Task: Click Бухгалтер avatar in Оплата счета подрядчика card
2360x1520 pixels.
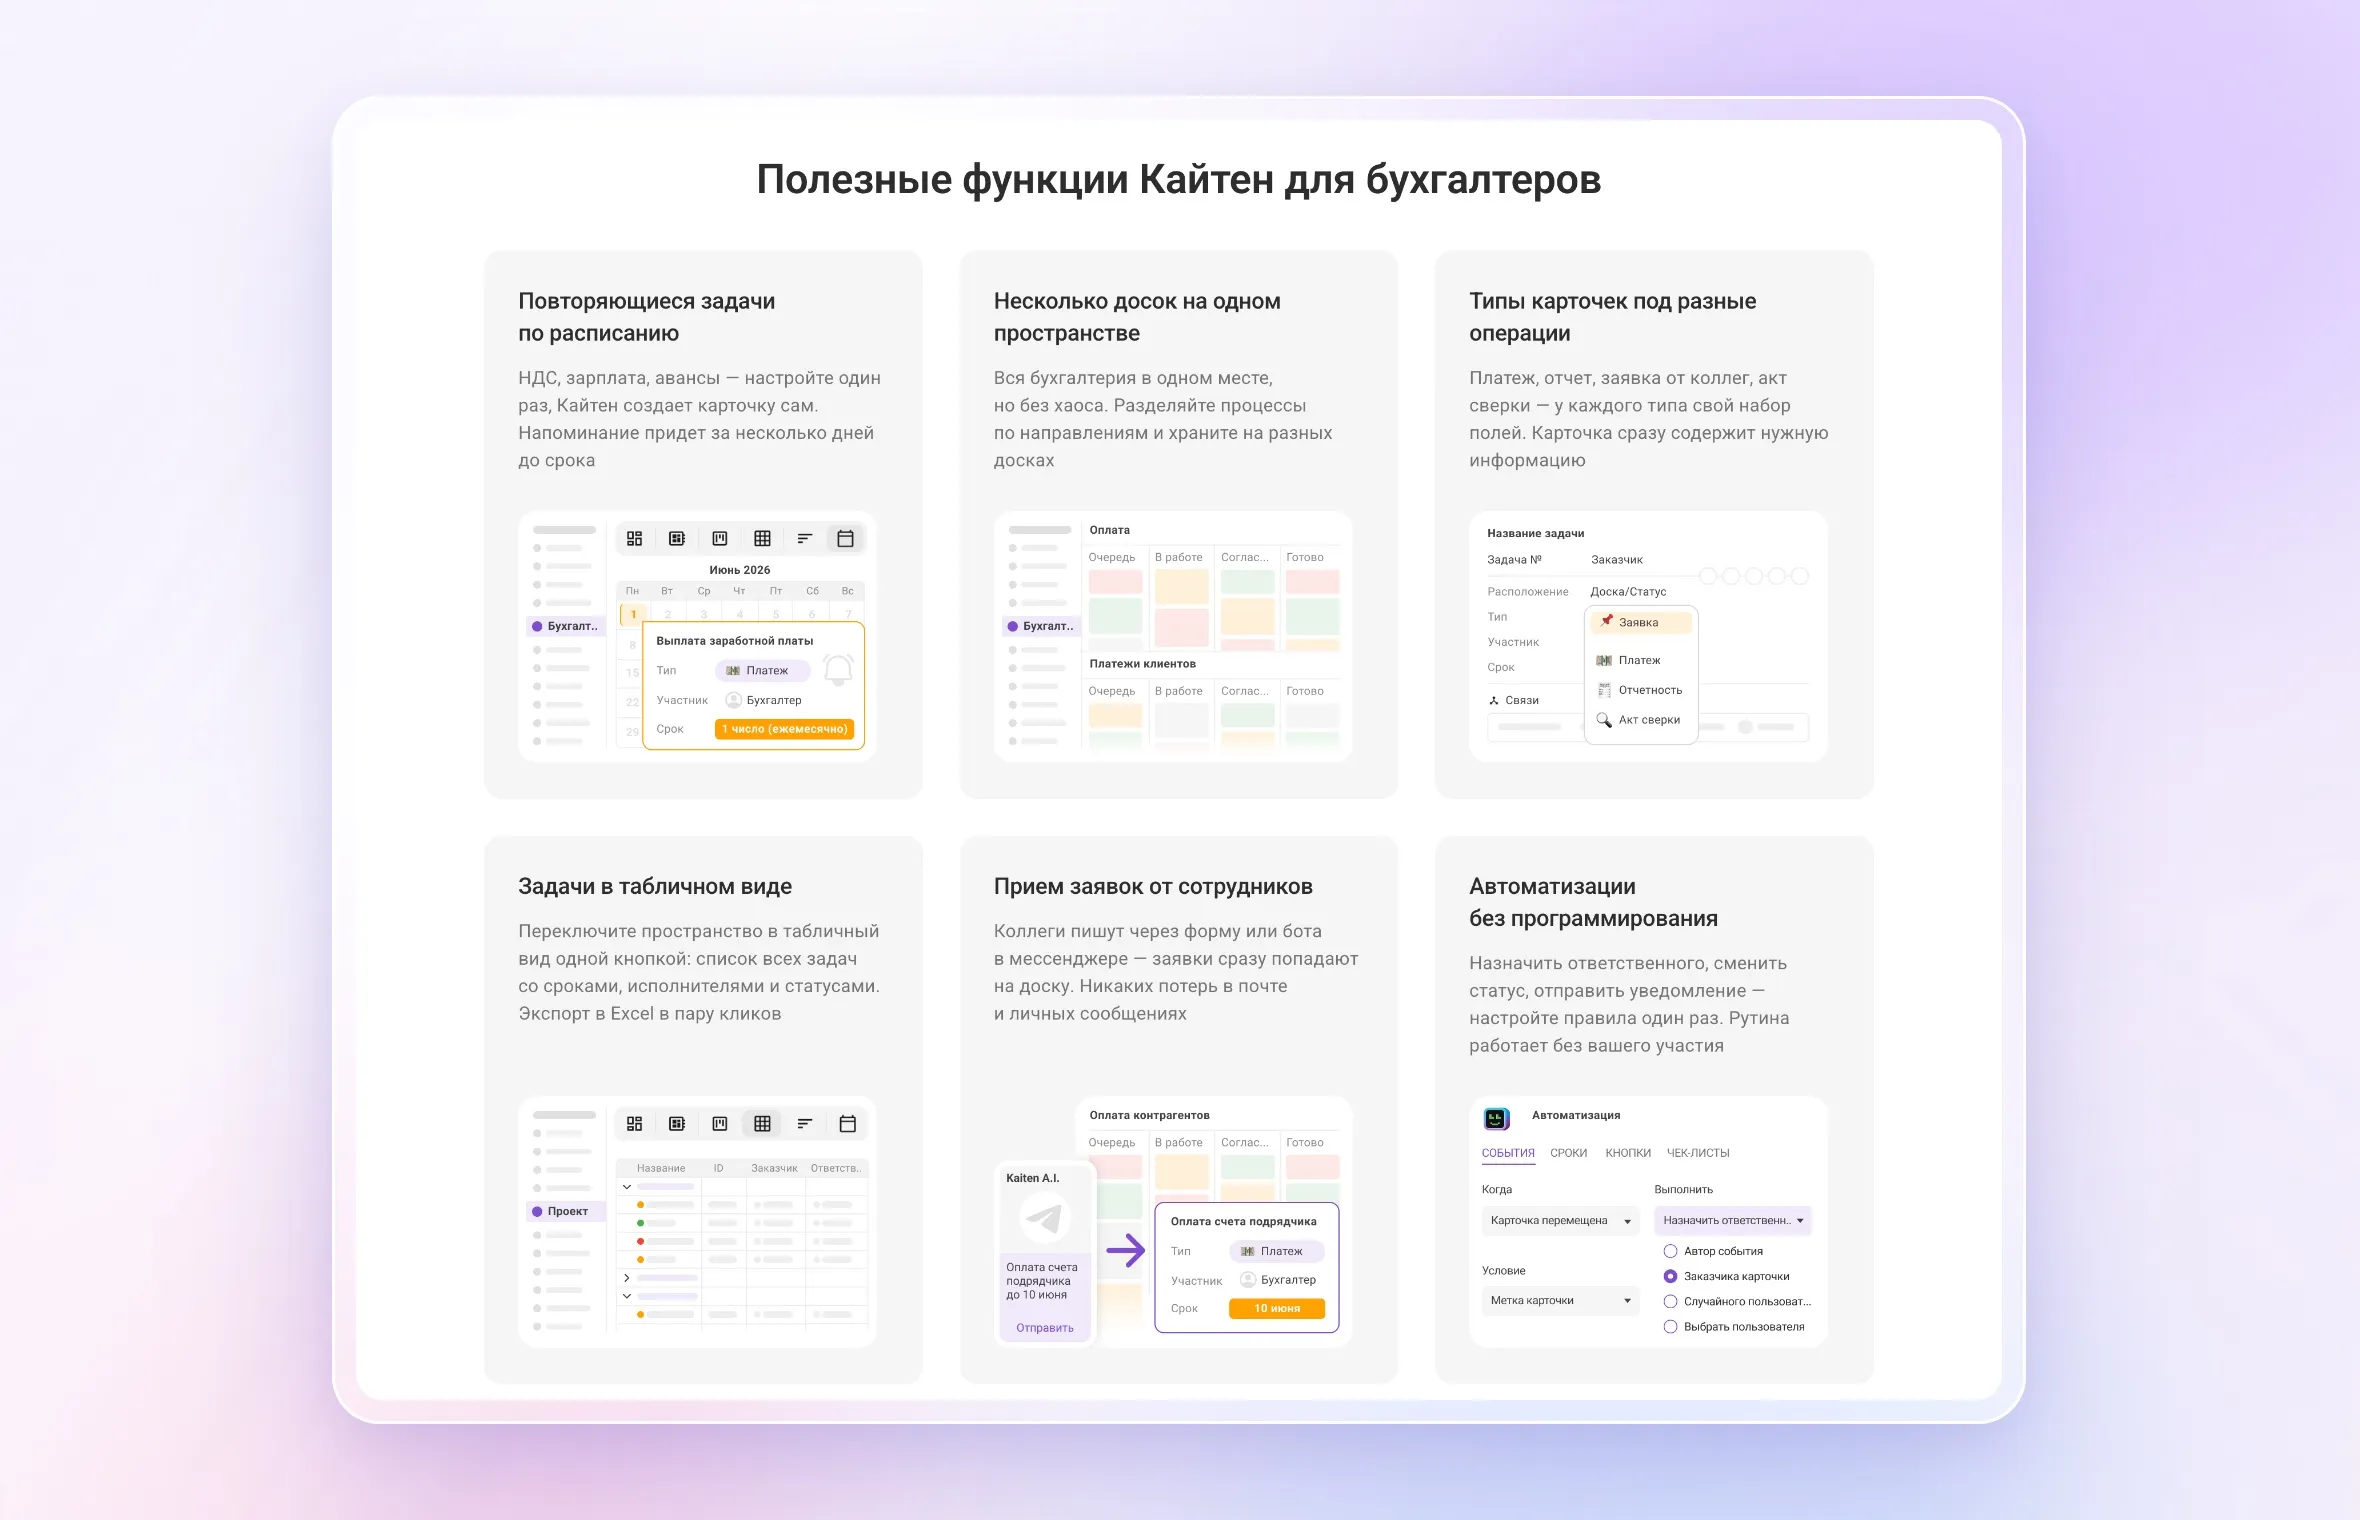Action: [1247, 1280]
